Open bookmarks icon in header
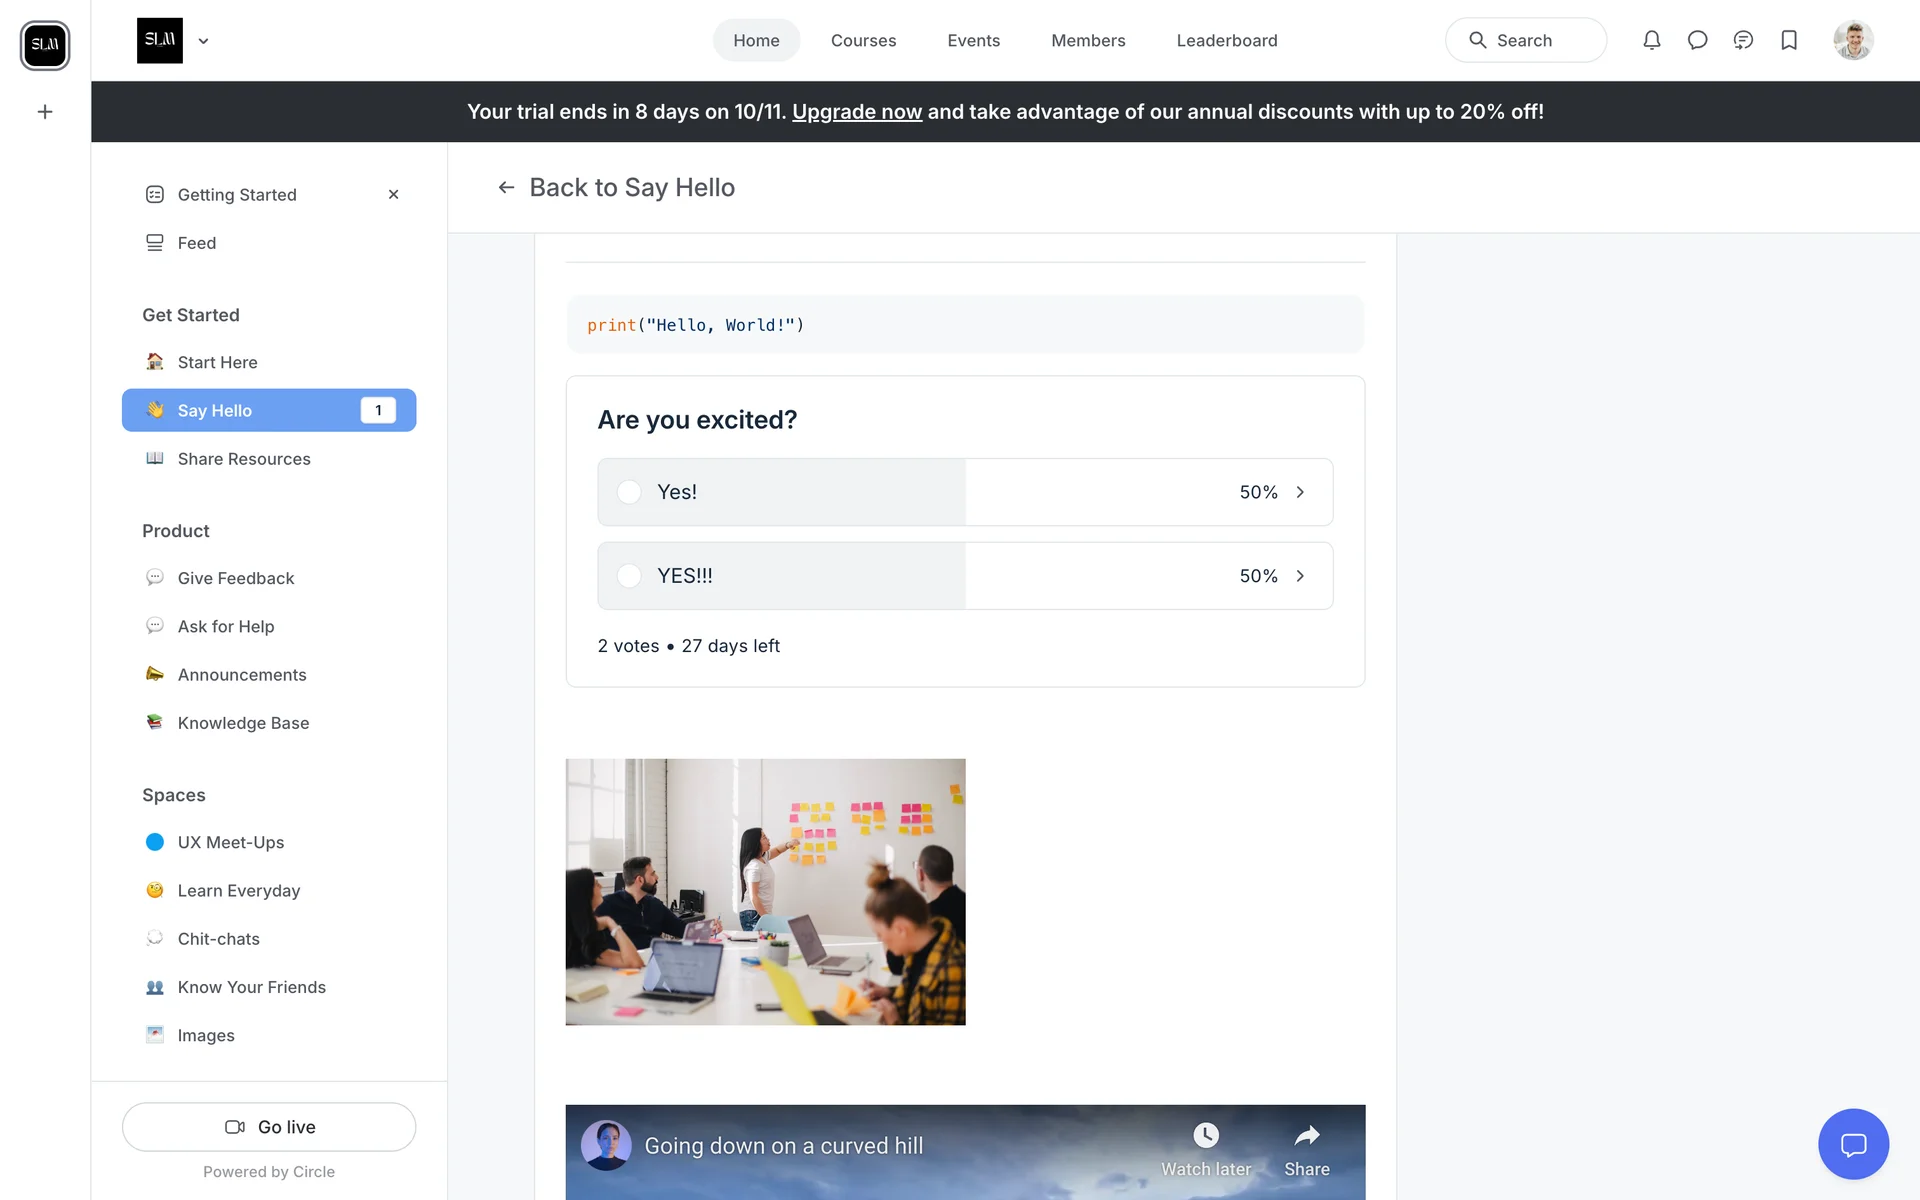Viewport: 1920px width, 1200px height. 1789,40
